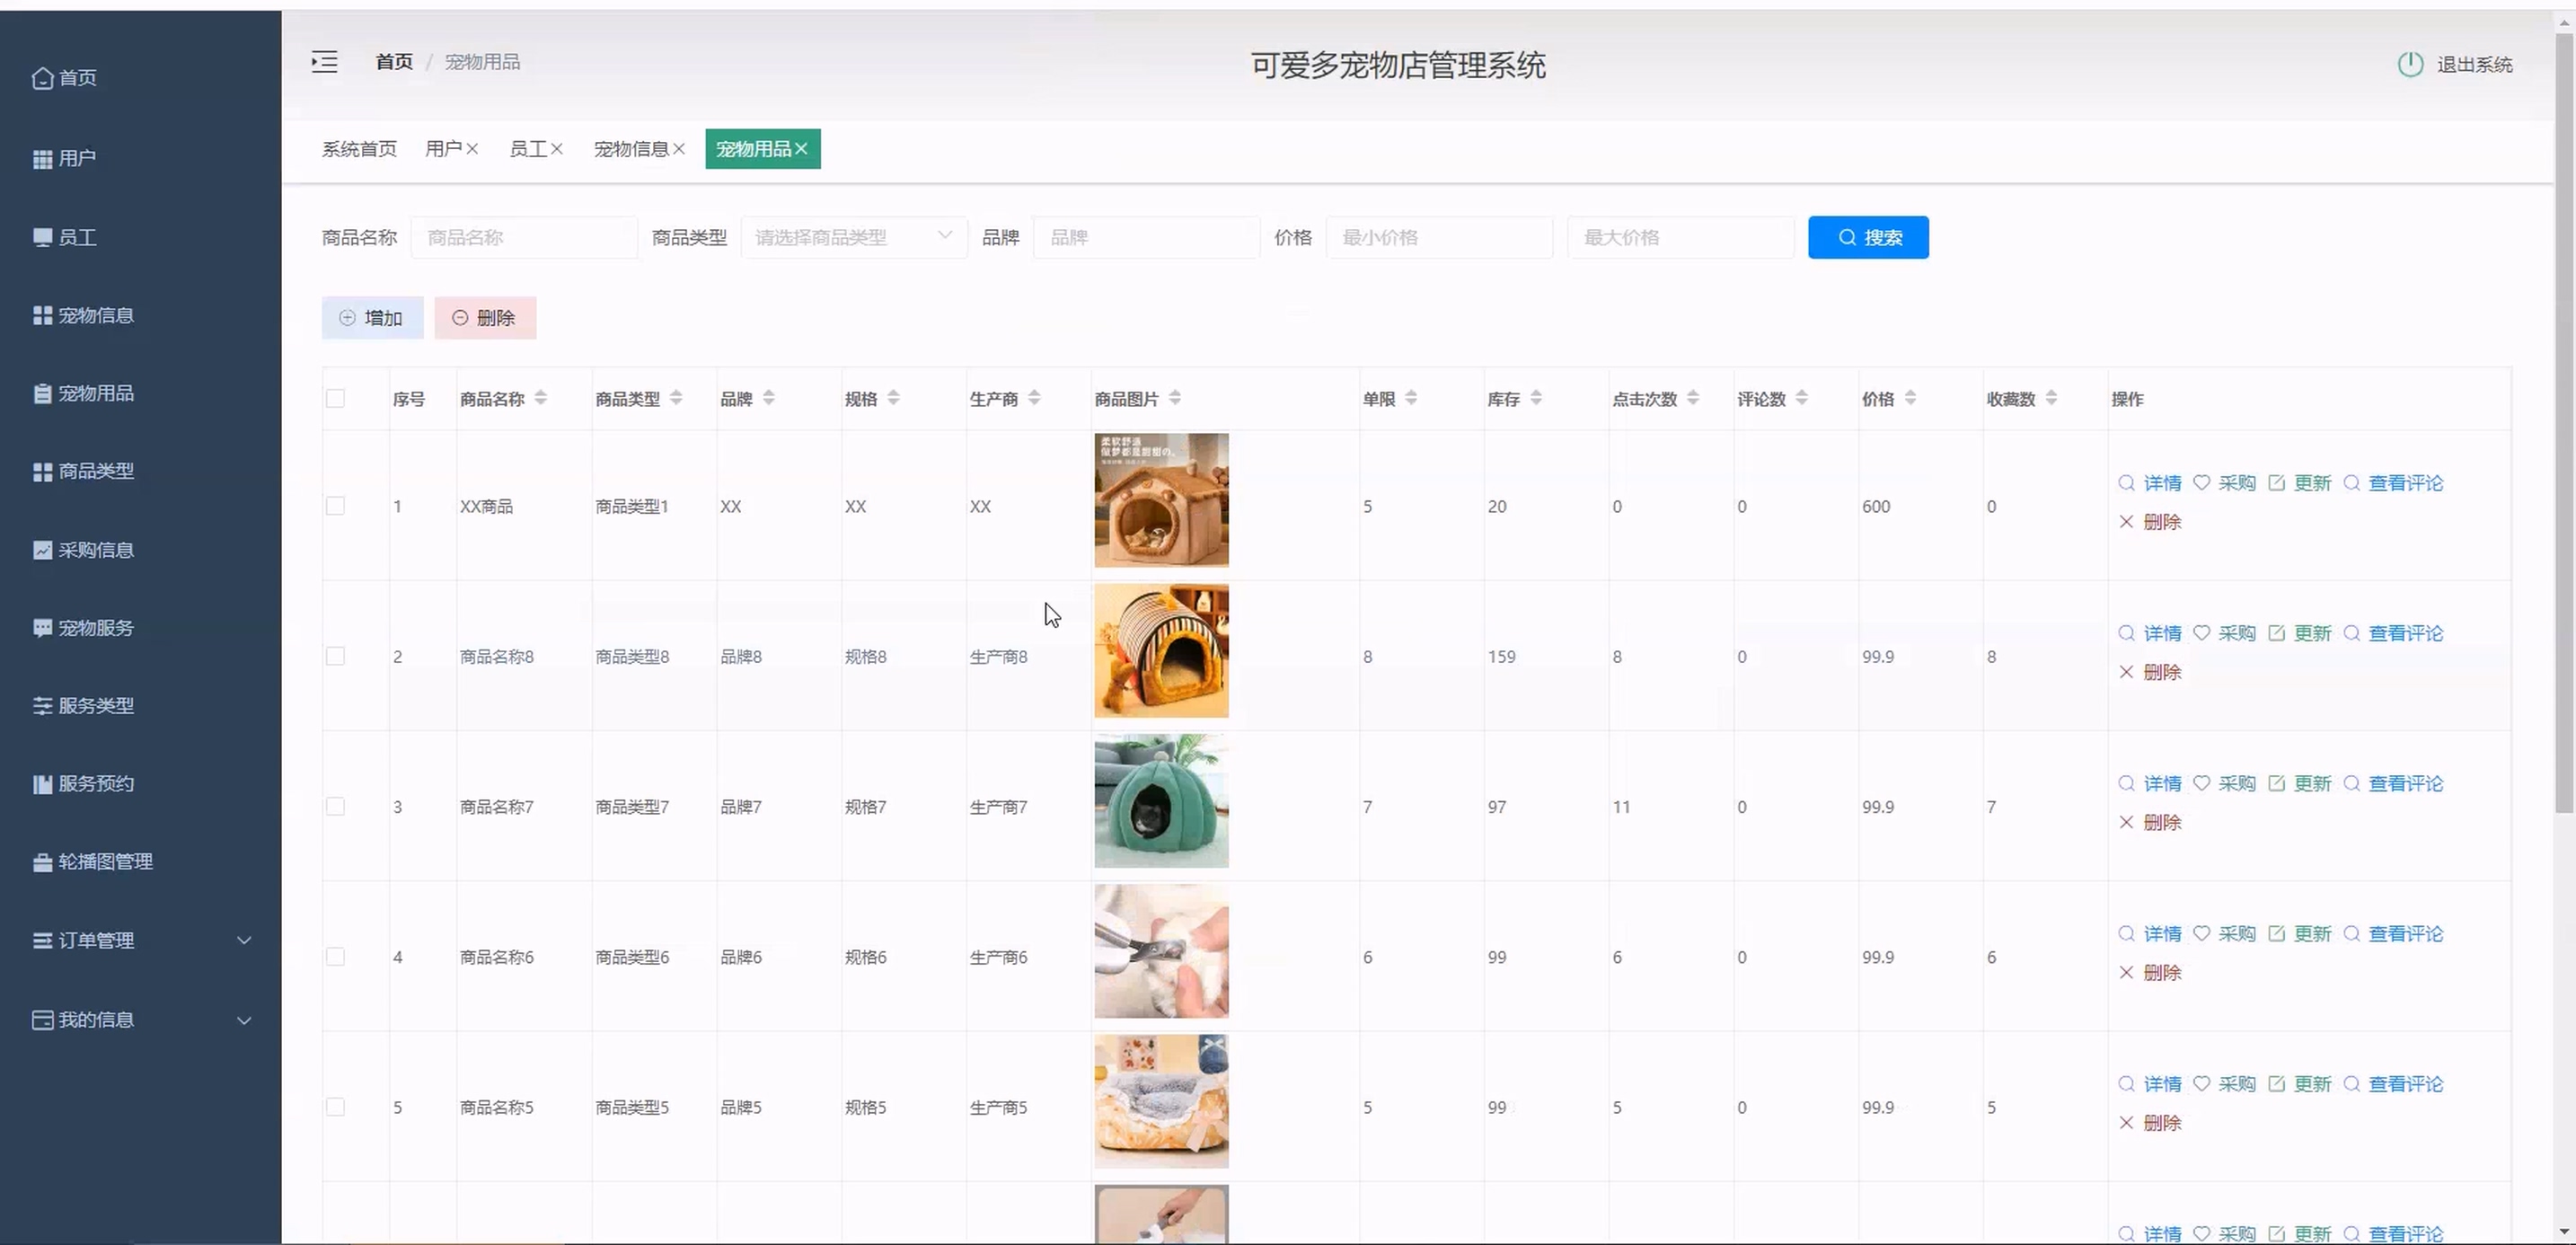
Task: Switch to the 宠物信息 tab
Action: [x=631, y=149]
